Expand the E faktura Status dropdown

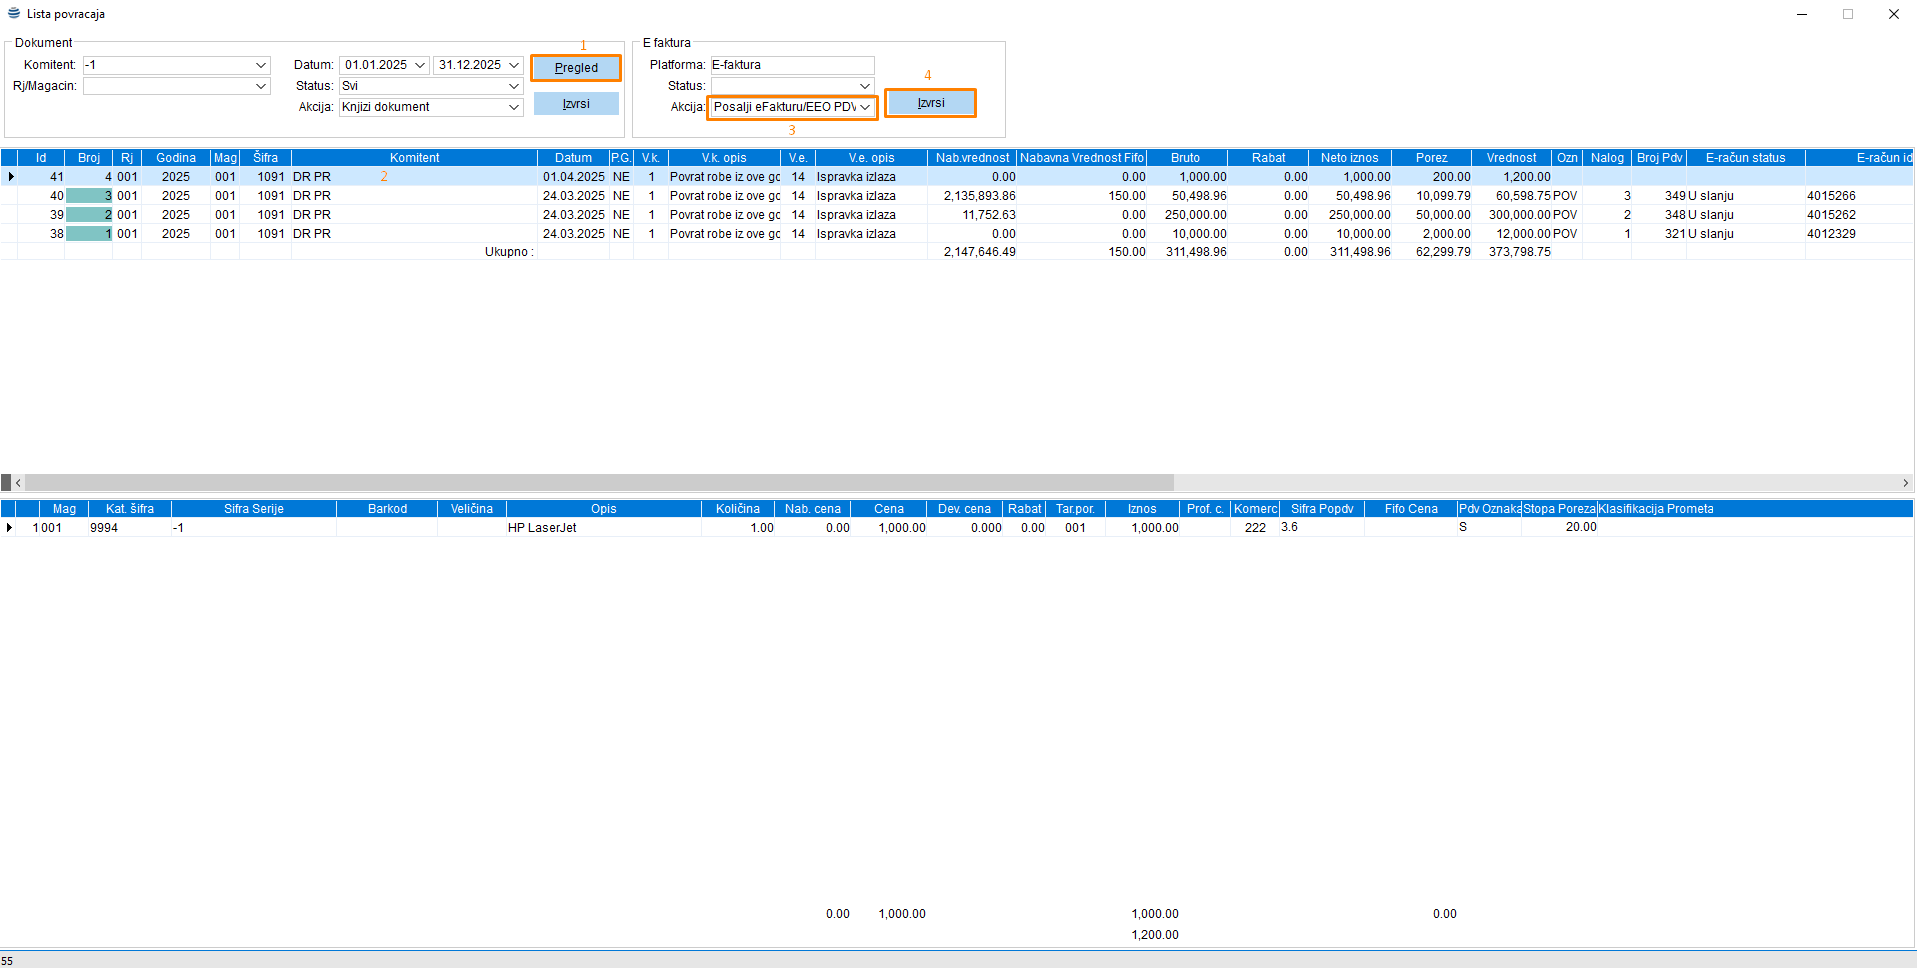tap(865, 86)
